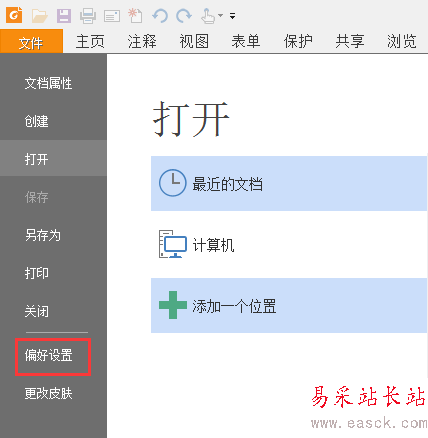
Task: Click the email envelope icon
Action: pos(112,16)
